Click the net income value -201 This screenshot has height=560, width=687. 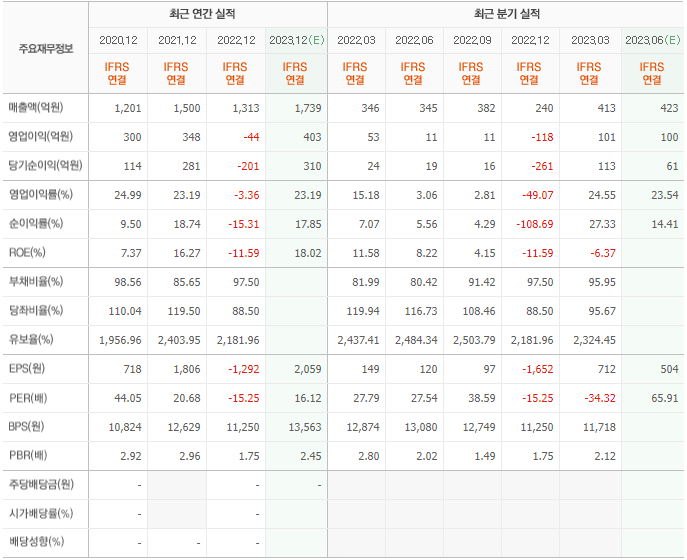coord(248,166)
